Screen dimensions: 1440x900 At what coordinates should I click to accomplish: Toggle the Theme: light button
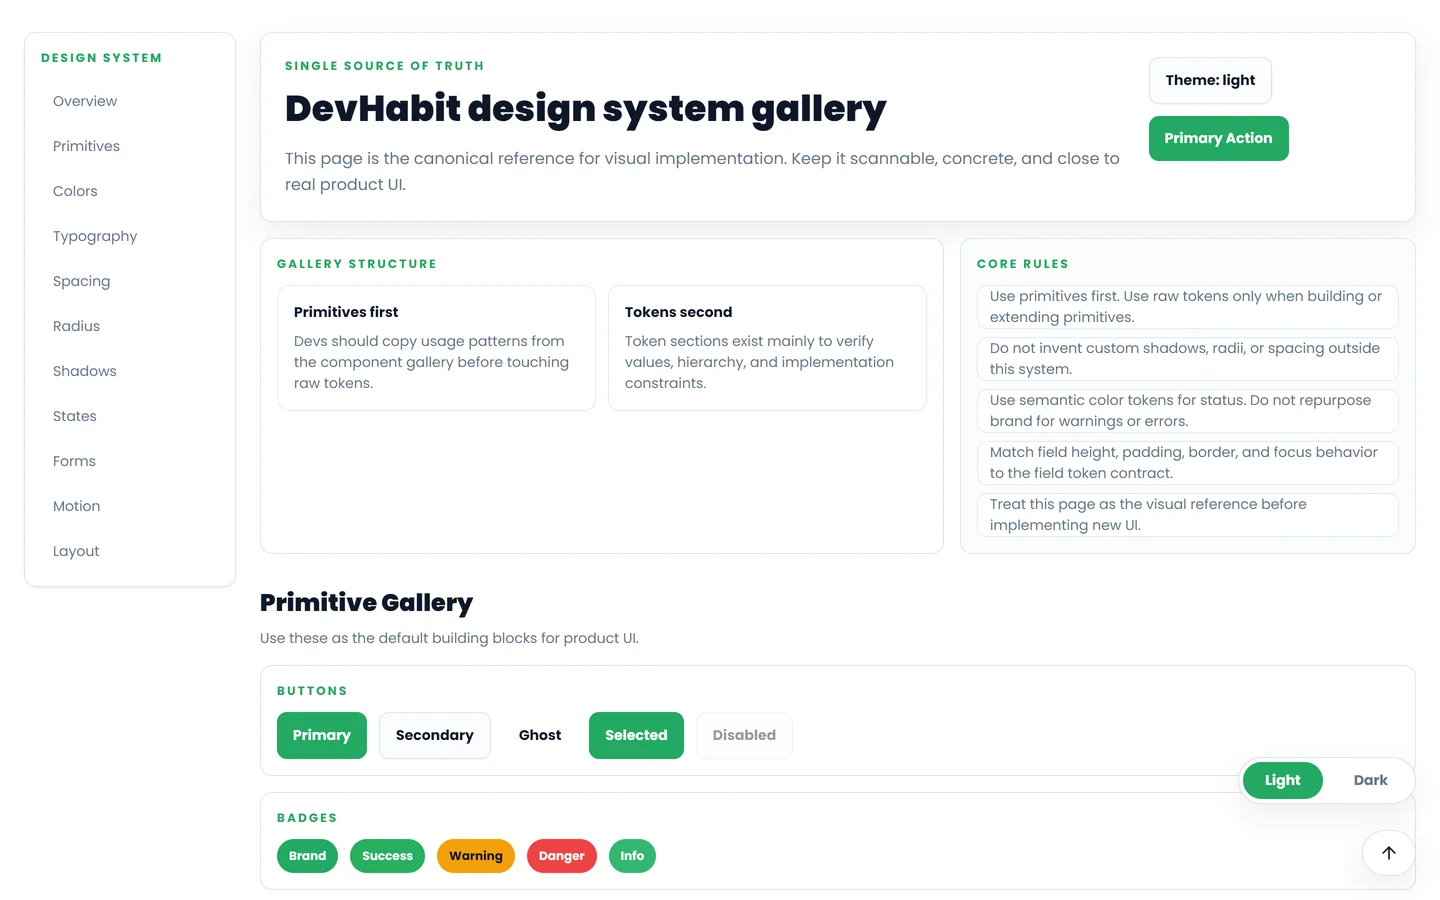tap(1210, 80)
